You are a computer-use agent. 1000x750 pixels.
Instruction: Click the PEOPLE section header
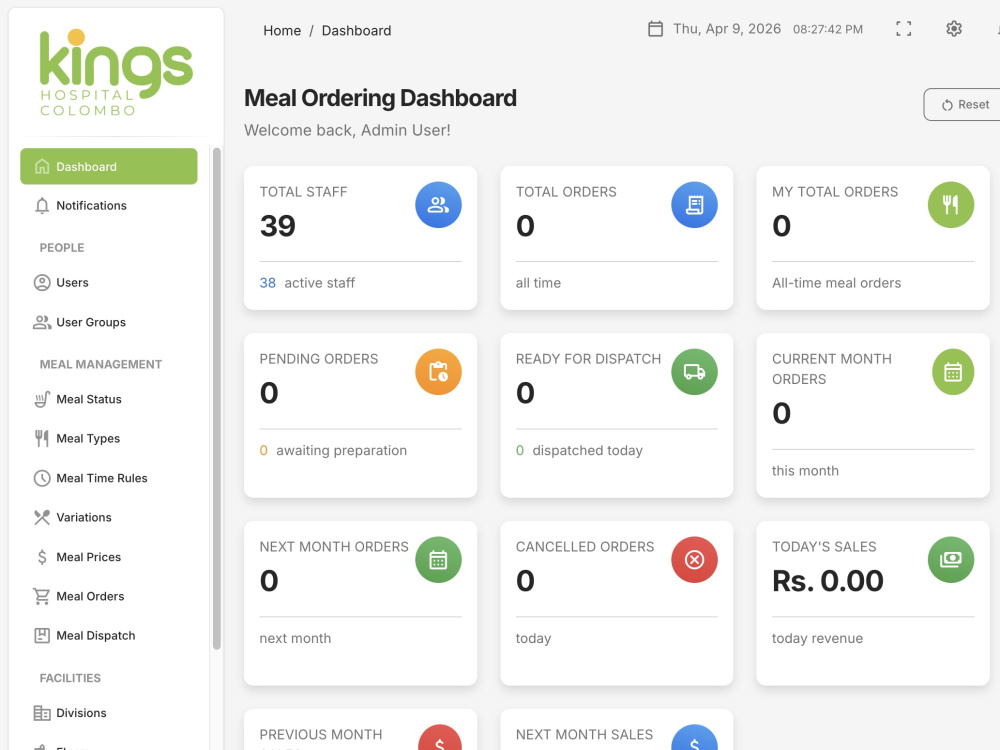[x=62, y=247]
